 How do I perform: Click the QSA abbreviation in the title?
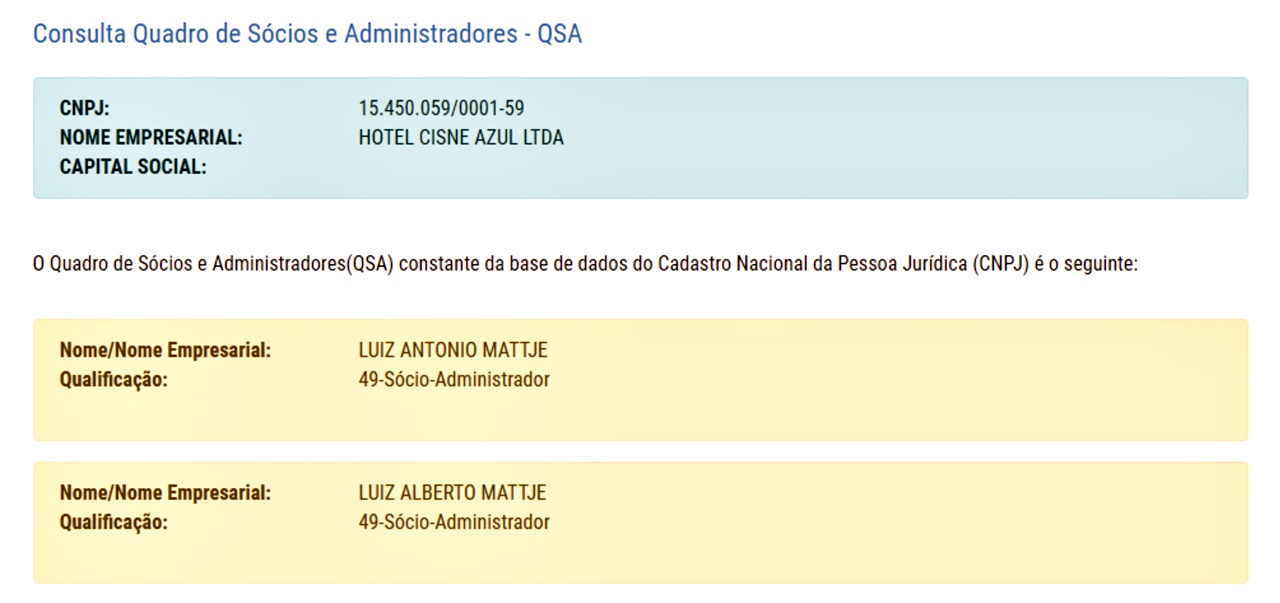pyautogui.click(x=560, y=34)
